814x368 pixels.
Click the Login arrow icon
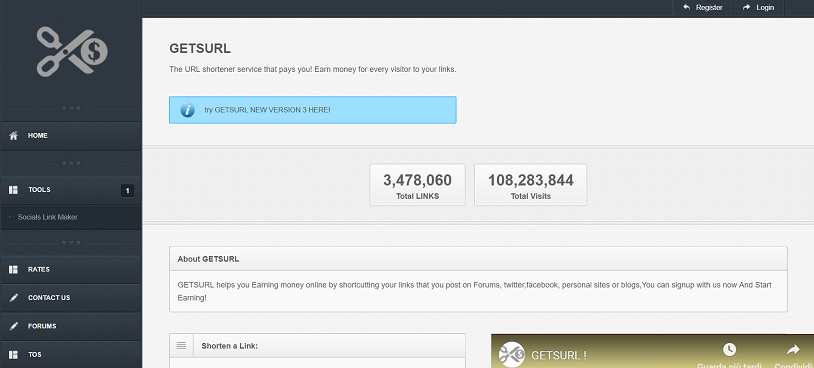click(x=747, y=7)
